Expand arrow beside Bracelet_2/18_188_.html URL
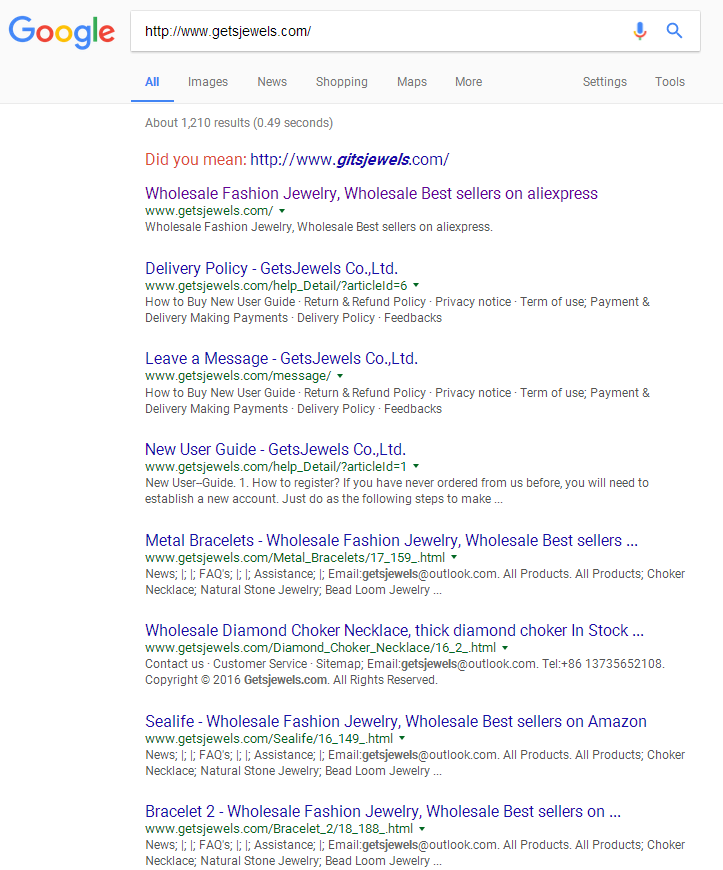 click(422, 828)
